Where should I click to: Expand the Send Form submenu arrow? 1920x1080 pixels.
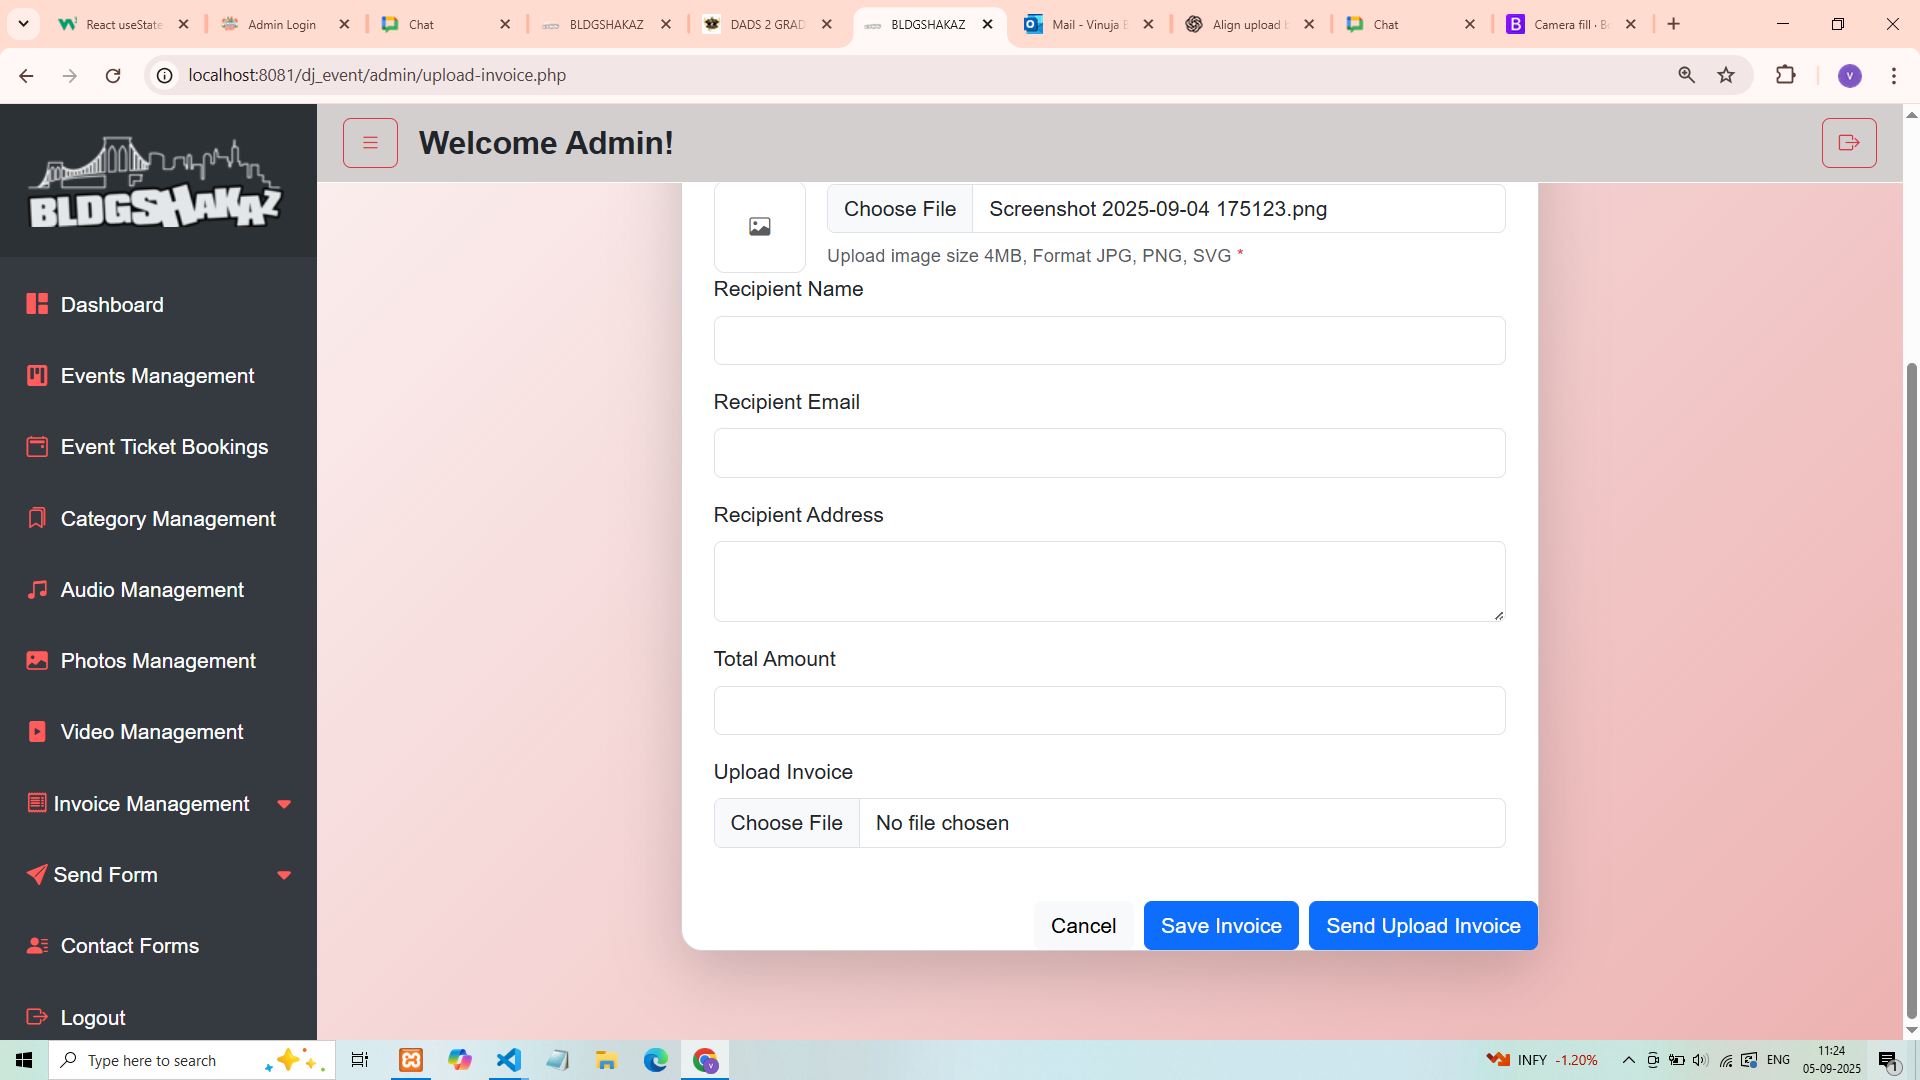click(284, 875)
